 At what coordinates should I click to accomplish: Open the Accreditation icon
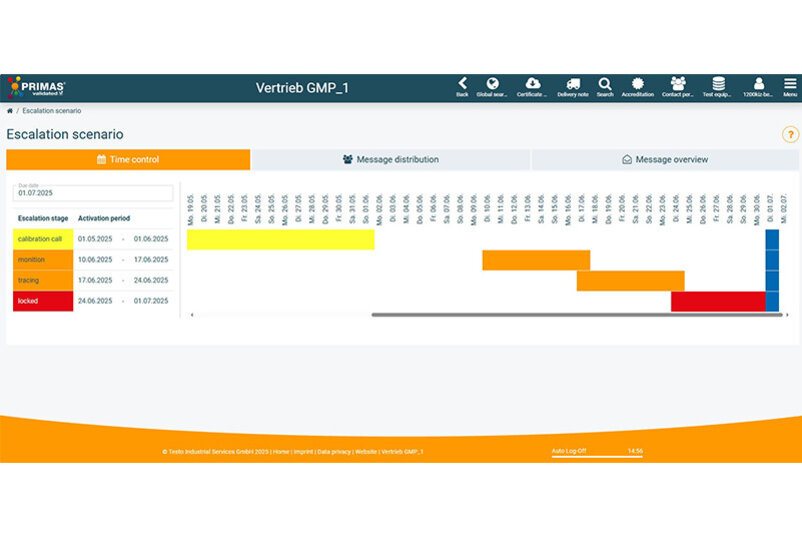[637, 84]
